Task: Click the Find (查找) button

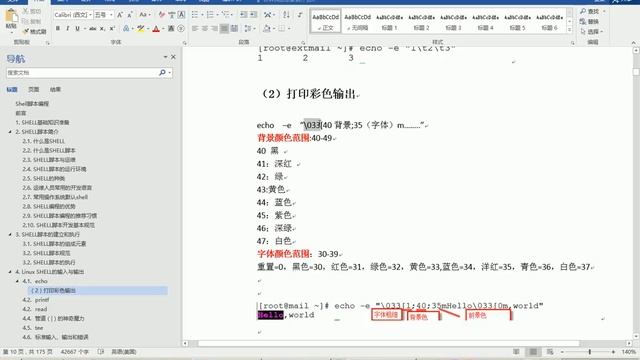Action: 590,11
